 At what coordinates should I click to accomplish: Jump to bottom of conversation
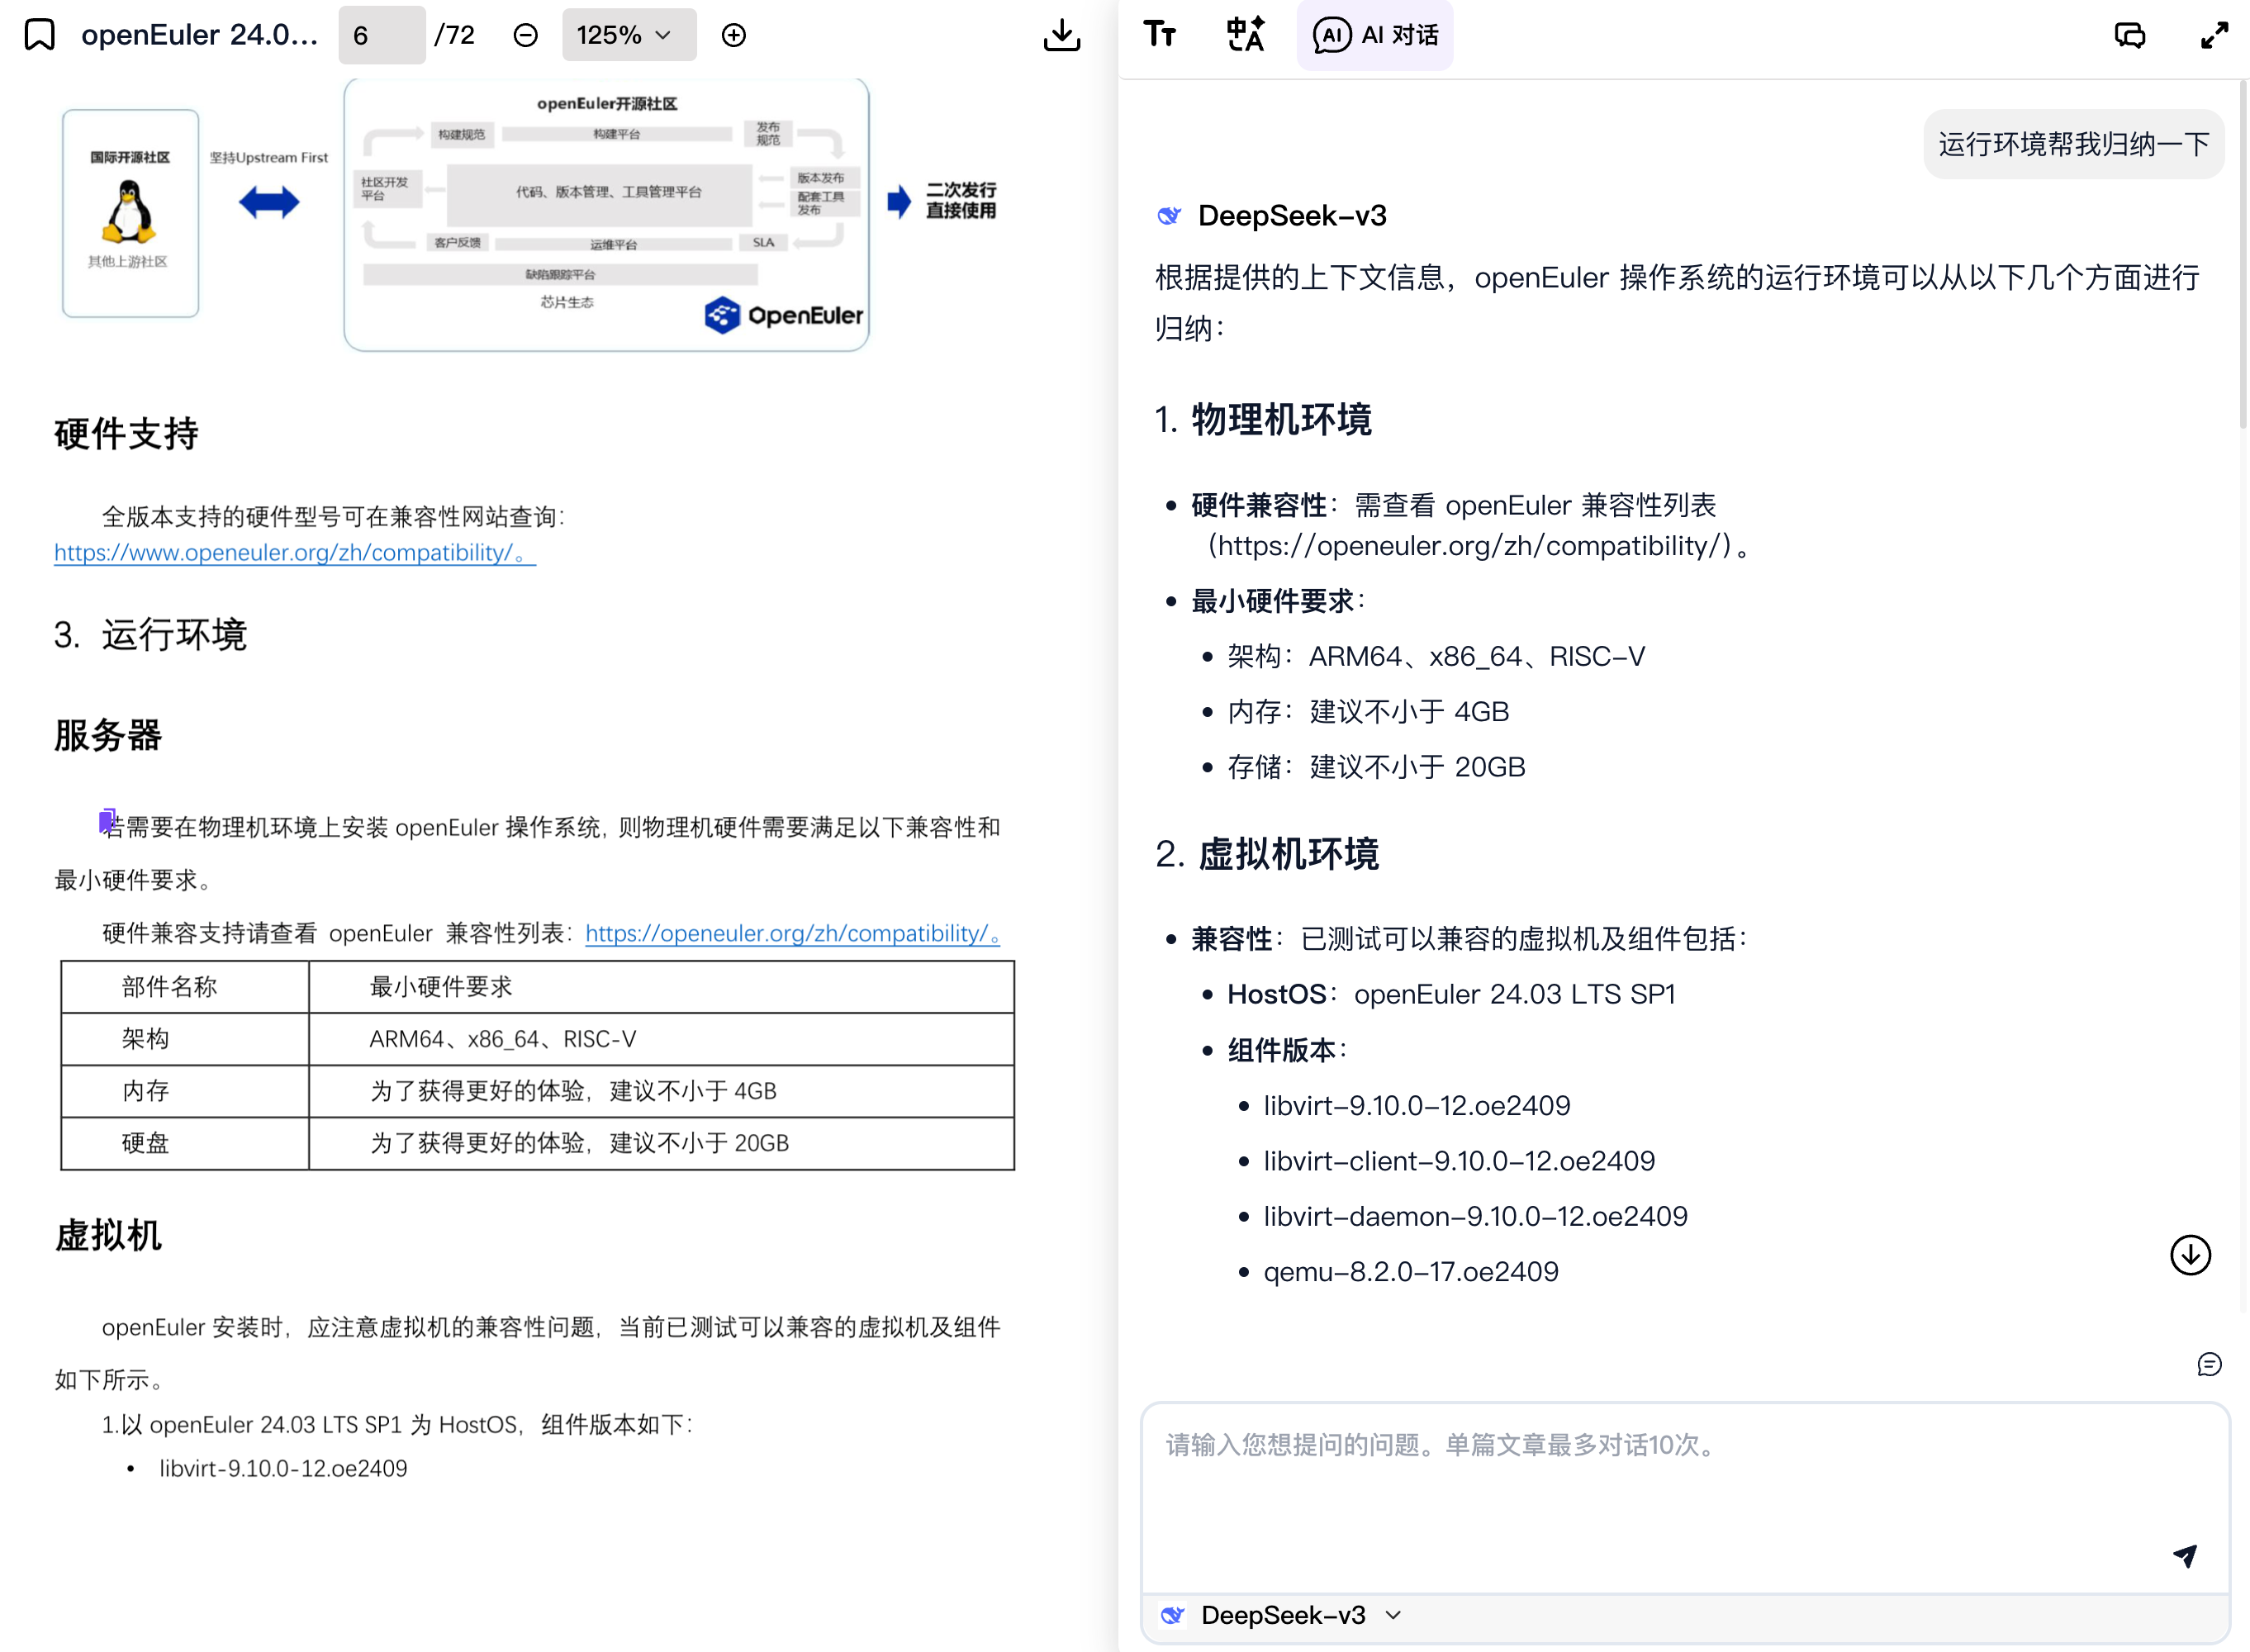[x=2190, y=1255]
